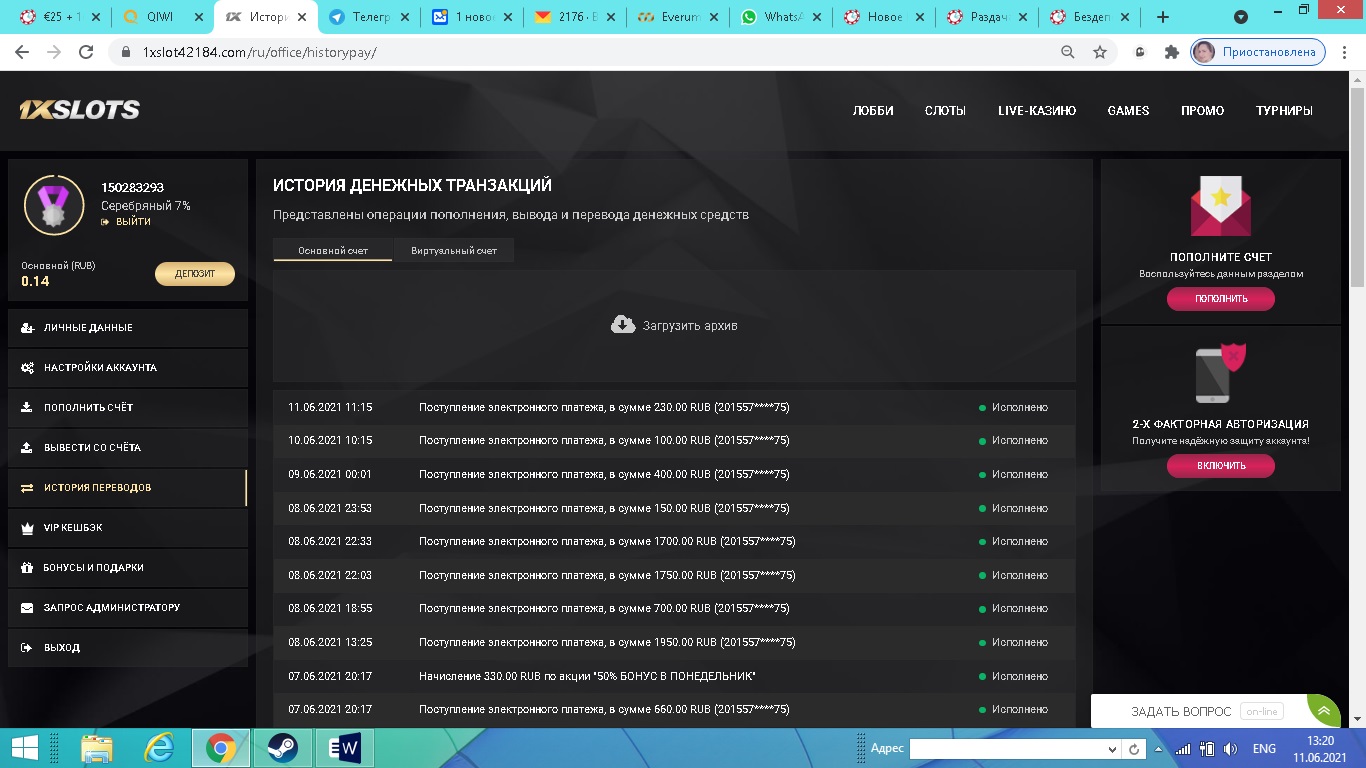Click the volume speaker icon in the tray

(x=1230, y=749)
